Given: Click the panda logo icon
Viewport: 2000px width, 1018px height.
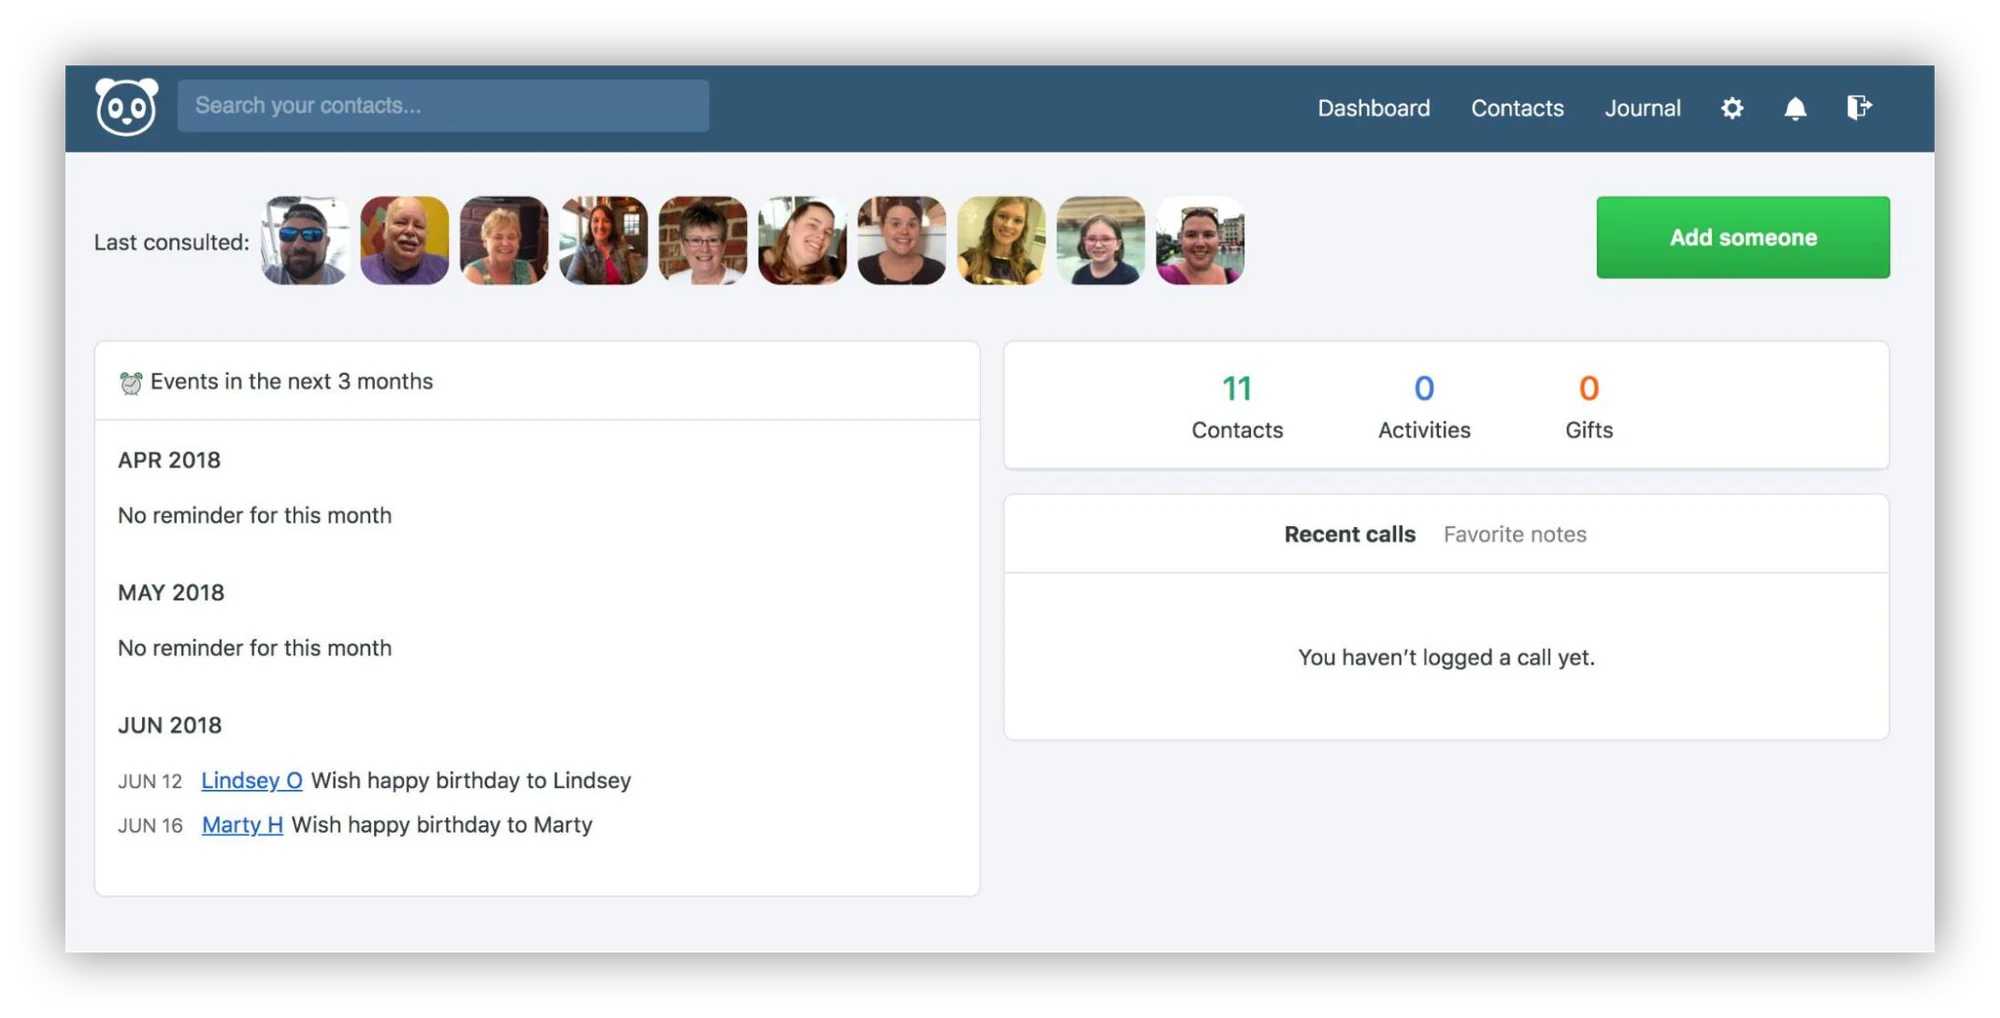Looking at the screenshot, I should 126,106.
